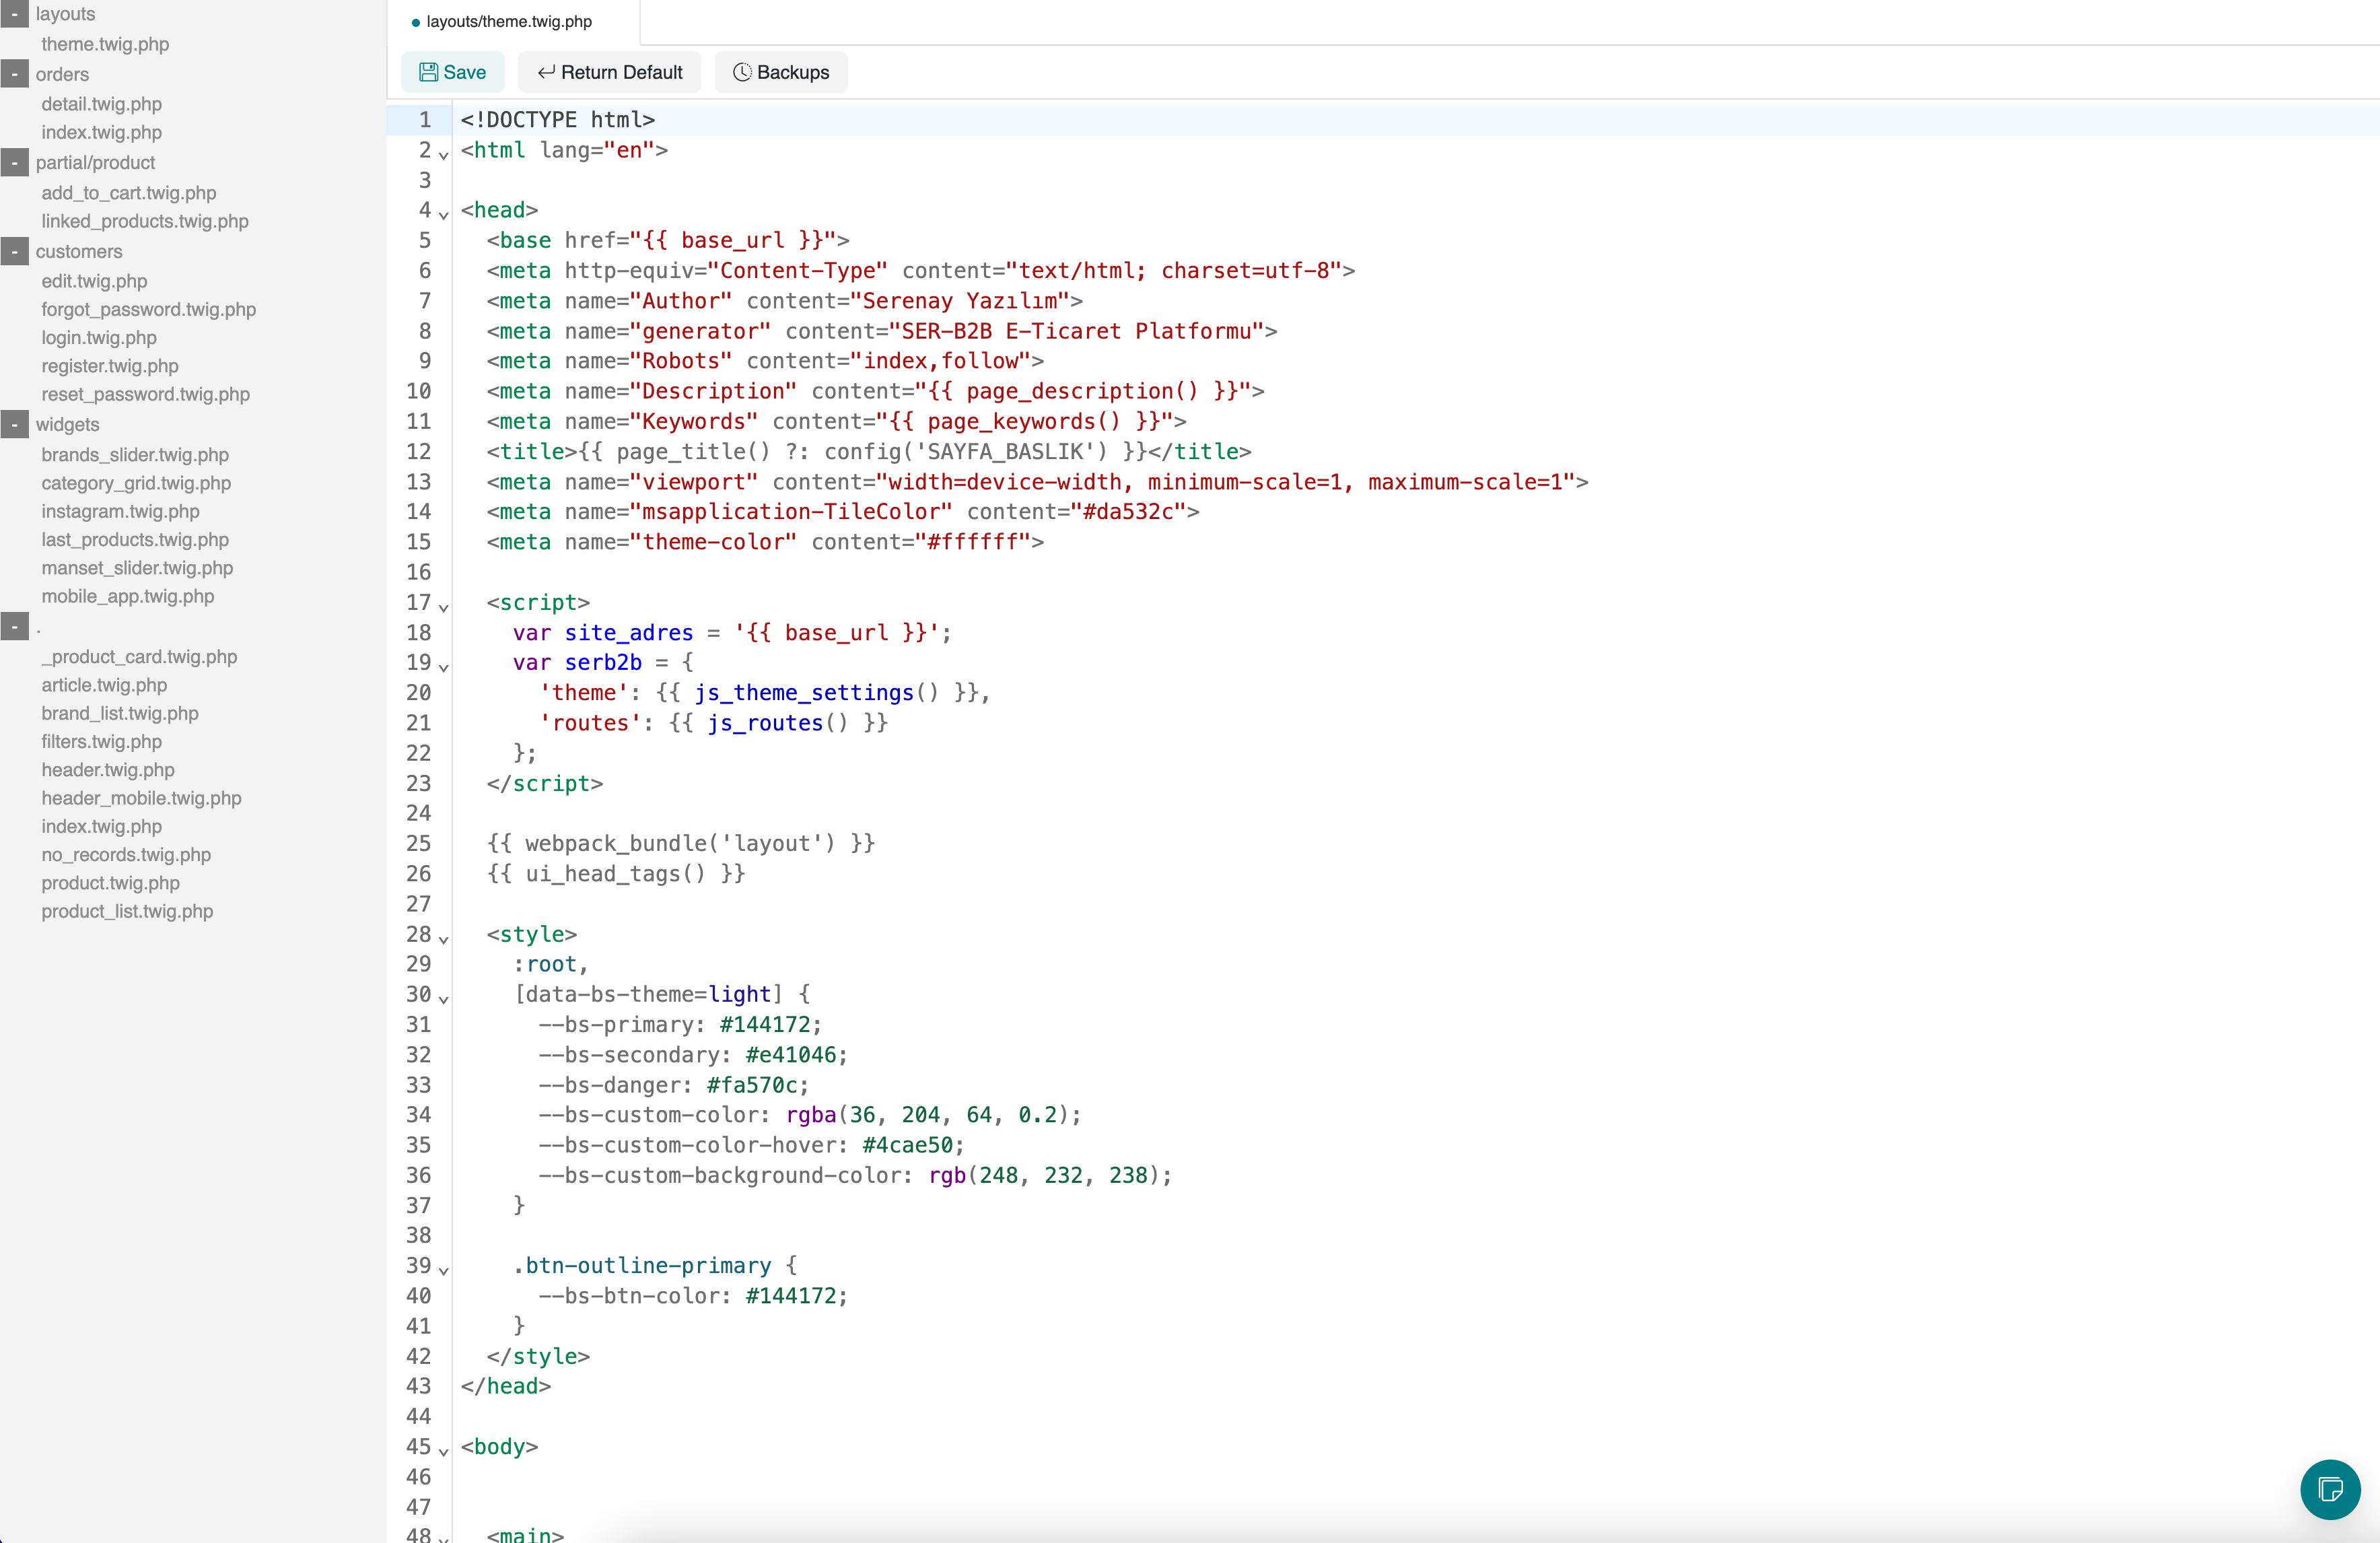Click line 1 DOCTYPE in the code editor
Screen dimensions: 2380x1543
pyautogui.click(x=557, y=120)
